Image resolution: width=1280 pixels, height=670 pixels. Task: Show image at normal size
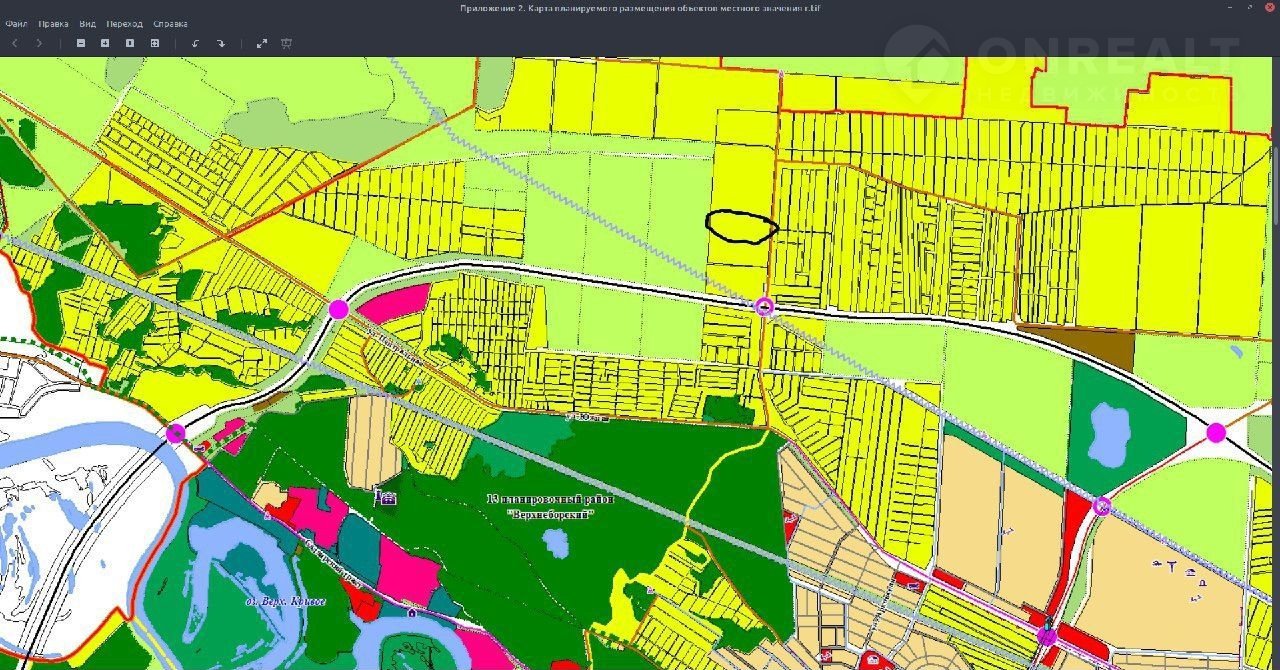click(x=130, y=43)
